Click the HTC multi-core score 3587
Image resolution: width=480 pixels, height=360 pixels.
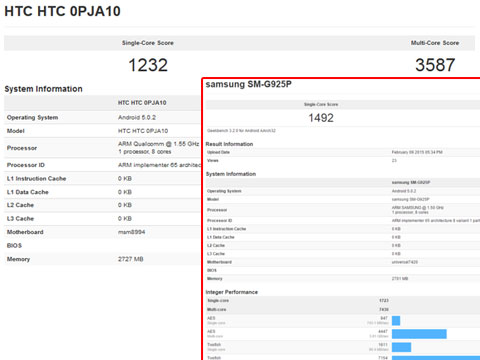click(x=435, y=65)
